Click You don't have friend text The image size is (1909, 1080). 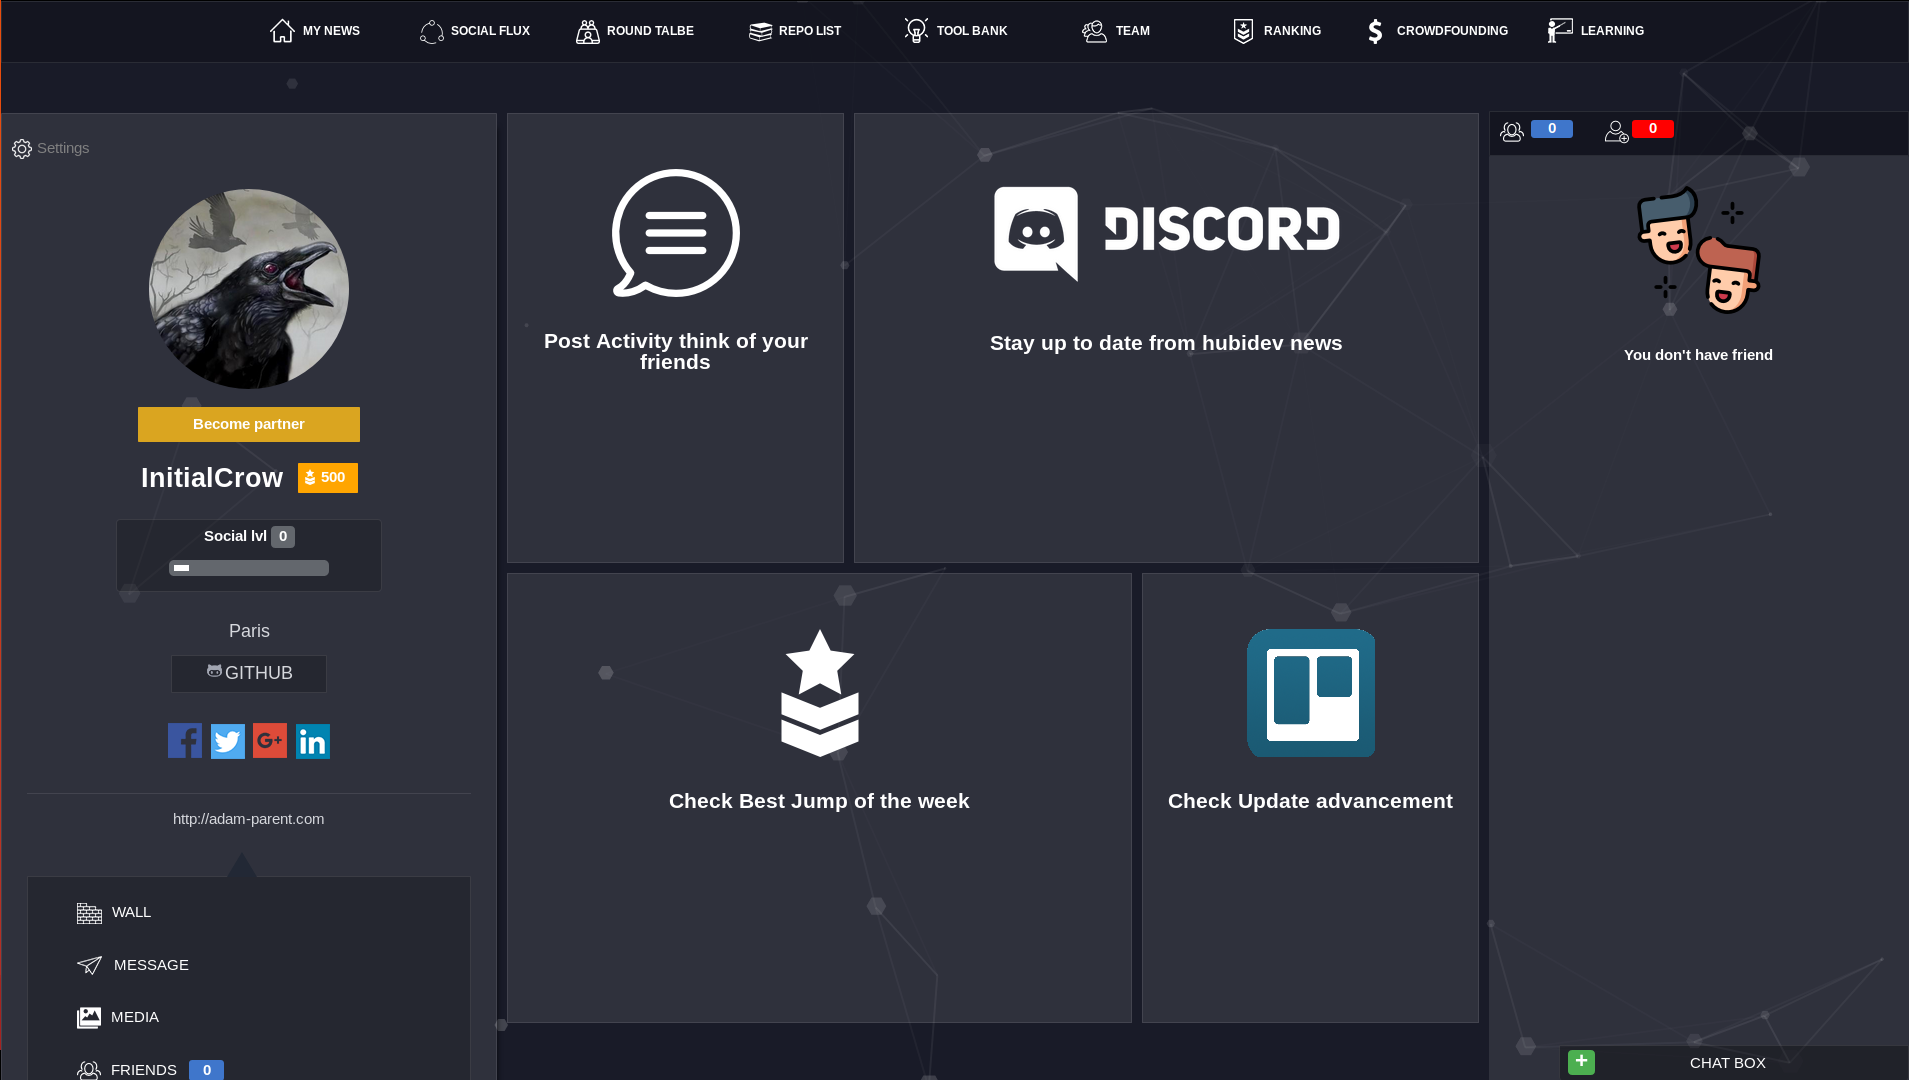pos(1698,355)
